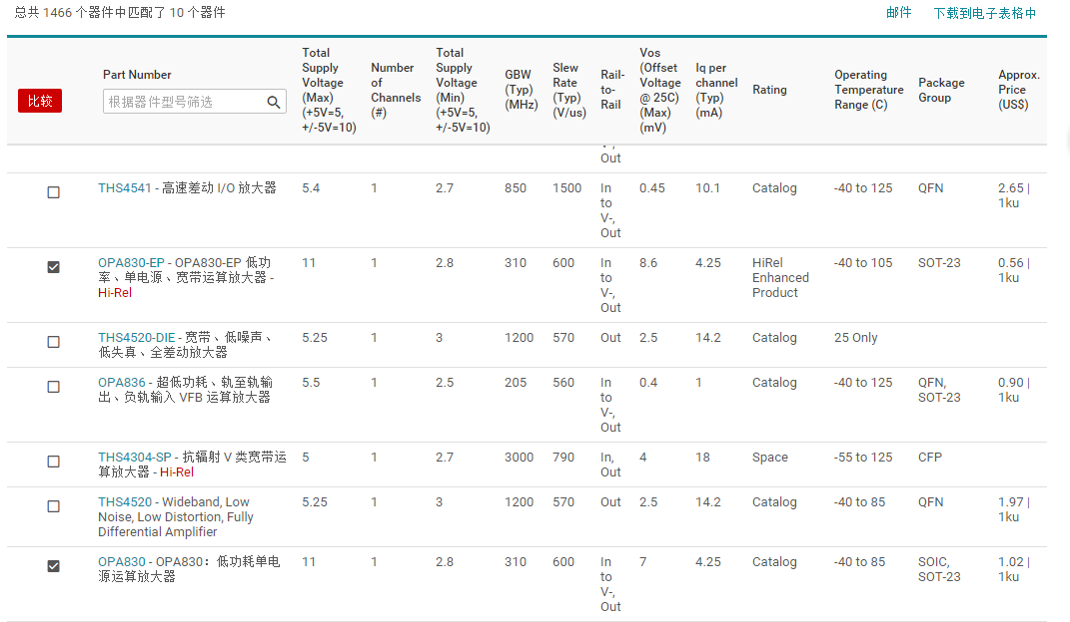Click the 205 GBW value cell

tap(515, 382)
